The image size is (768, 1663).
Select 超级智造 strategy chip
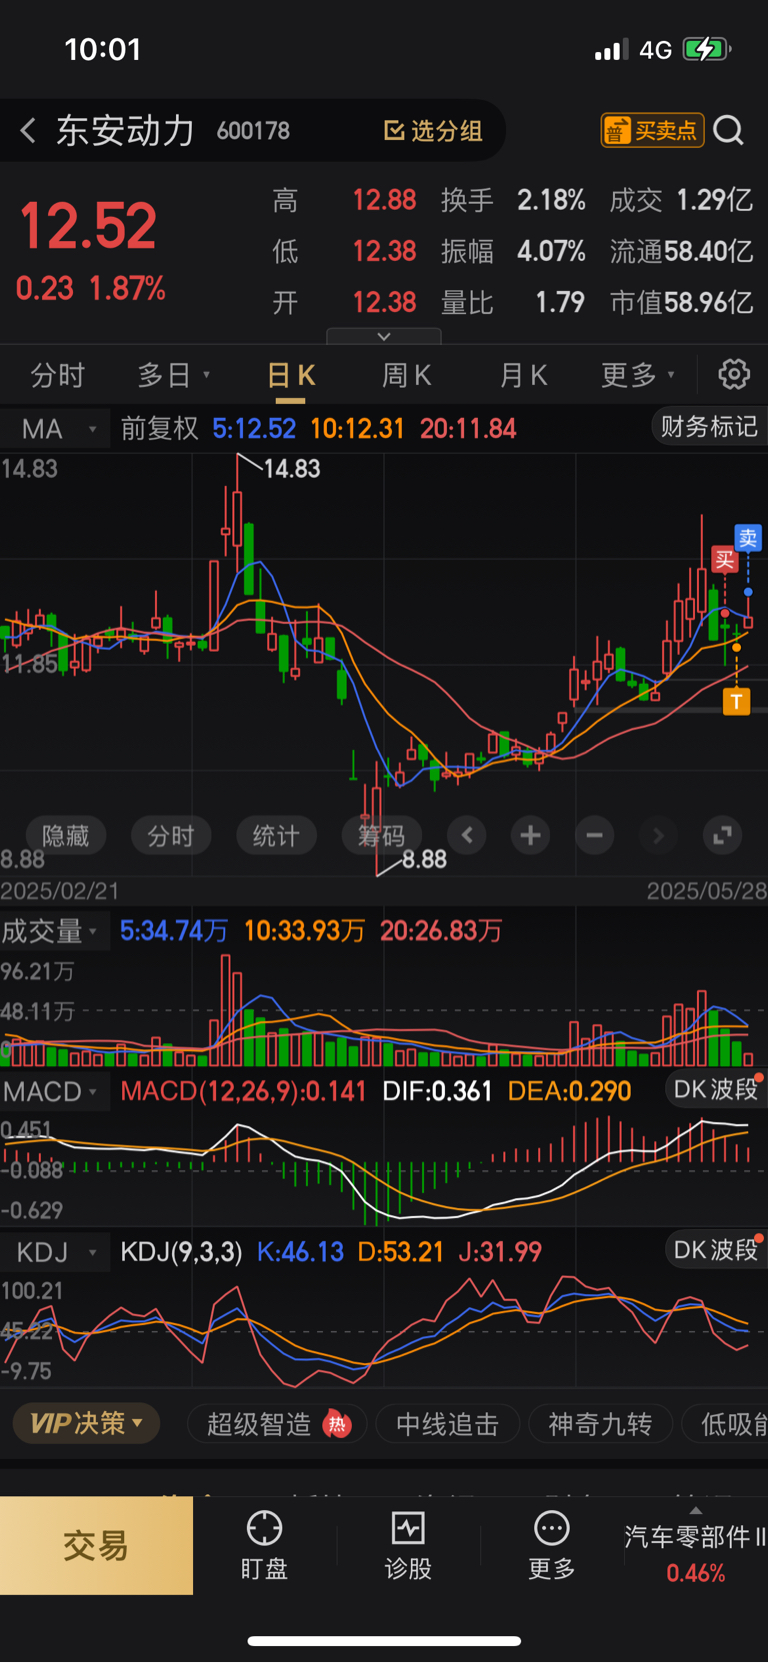coord(277,1424)
